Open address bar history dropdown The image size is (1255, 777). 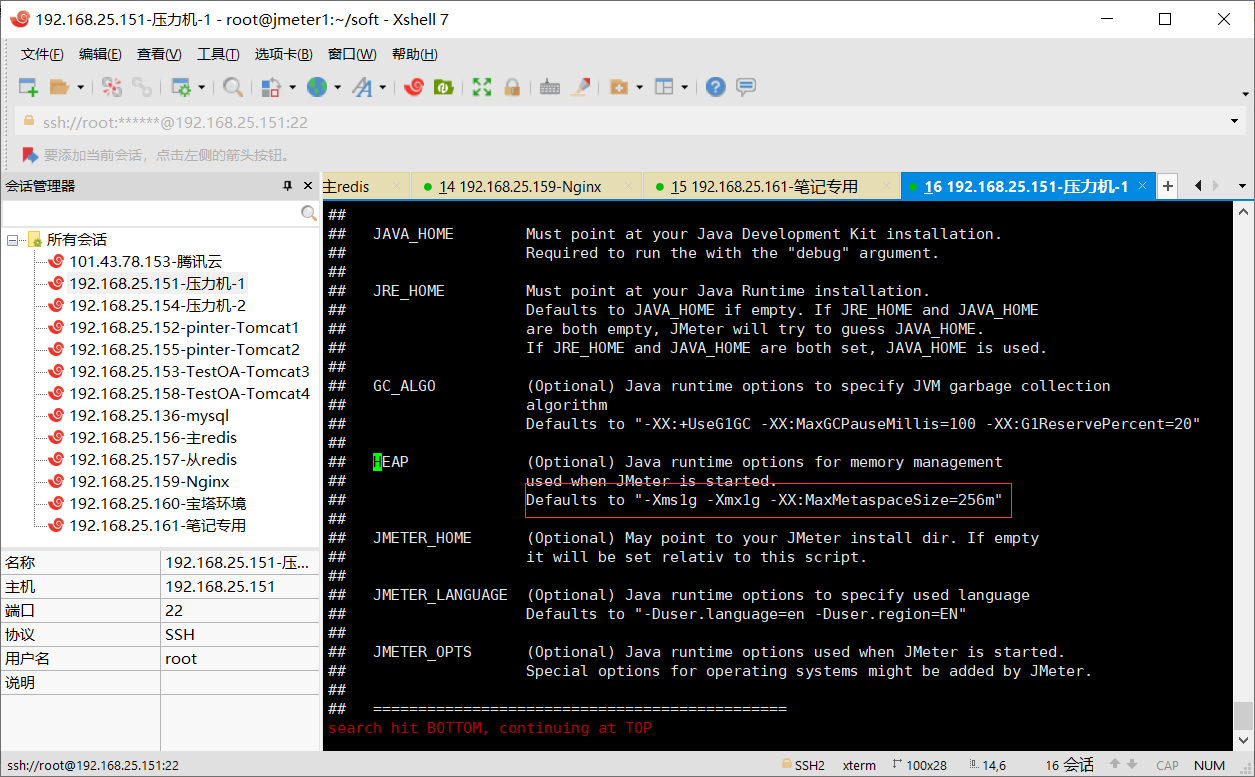[1234, 122]
